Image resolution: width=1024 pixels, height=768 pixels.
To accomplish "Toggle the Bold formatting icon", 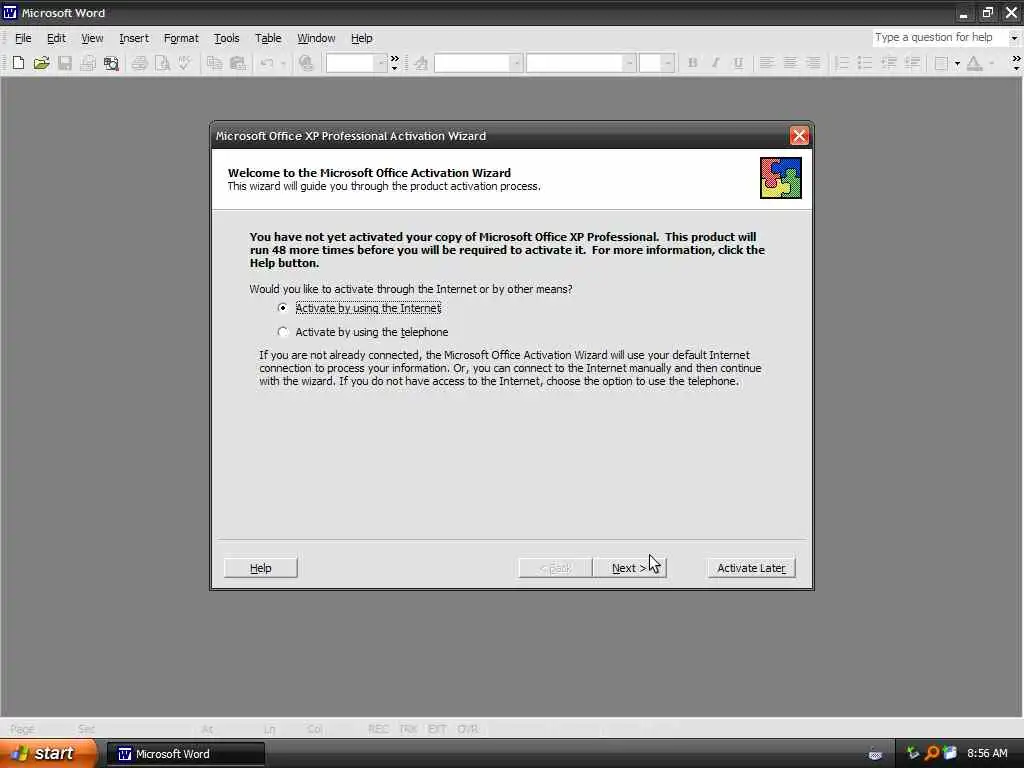I will [692, 63].
